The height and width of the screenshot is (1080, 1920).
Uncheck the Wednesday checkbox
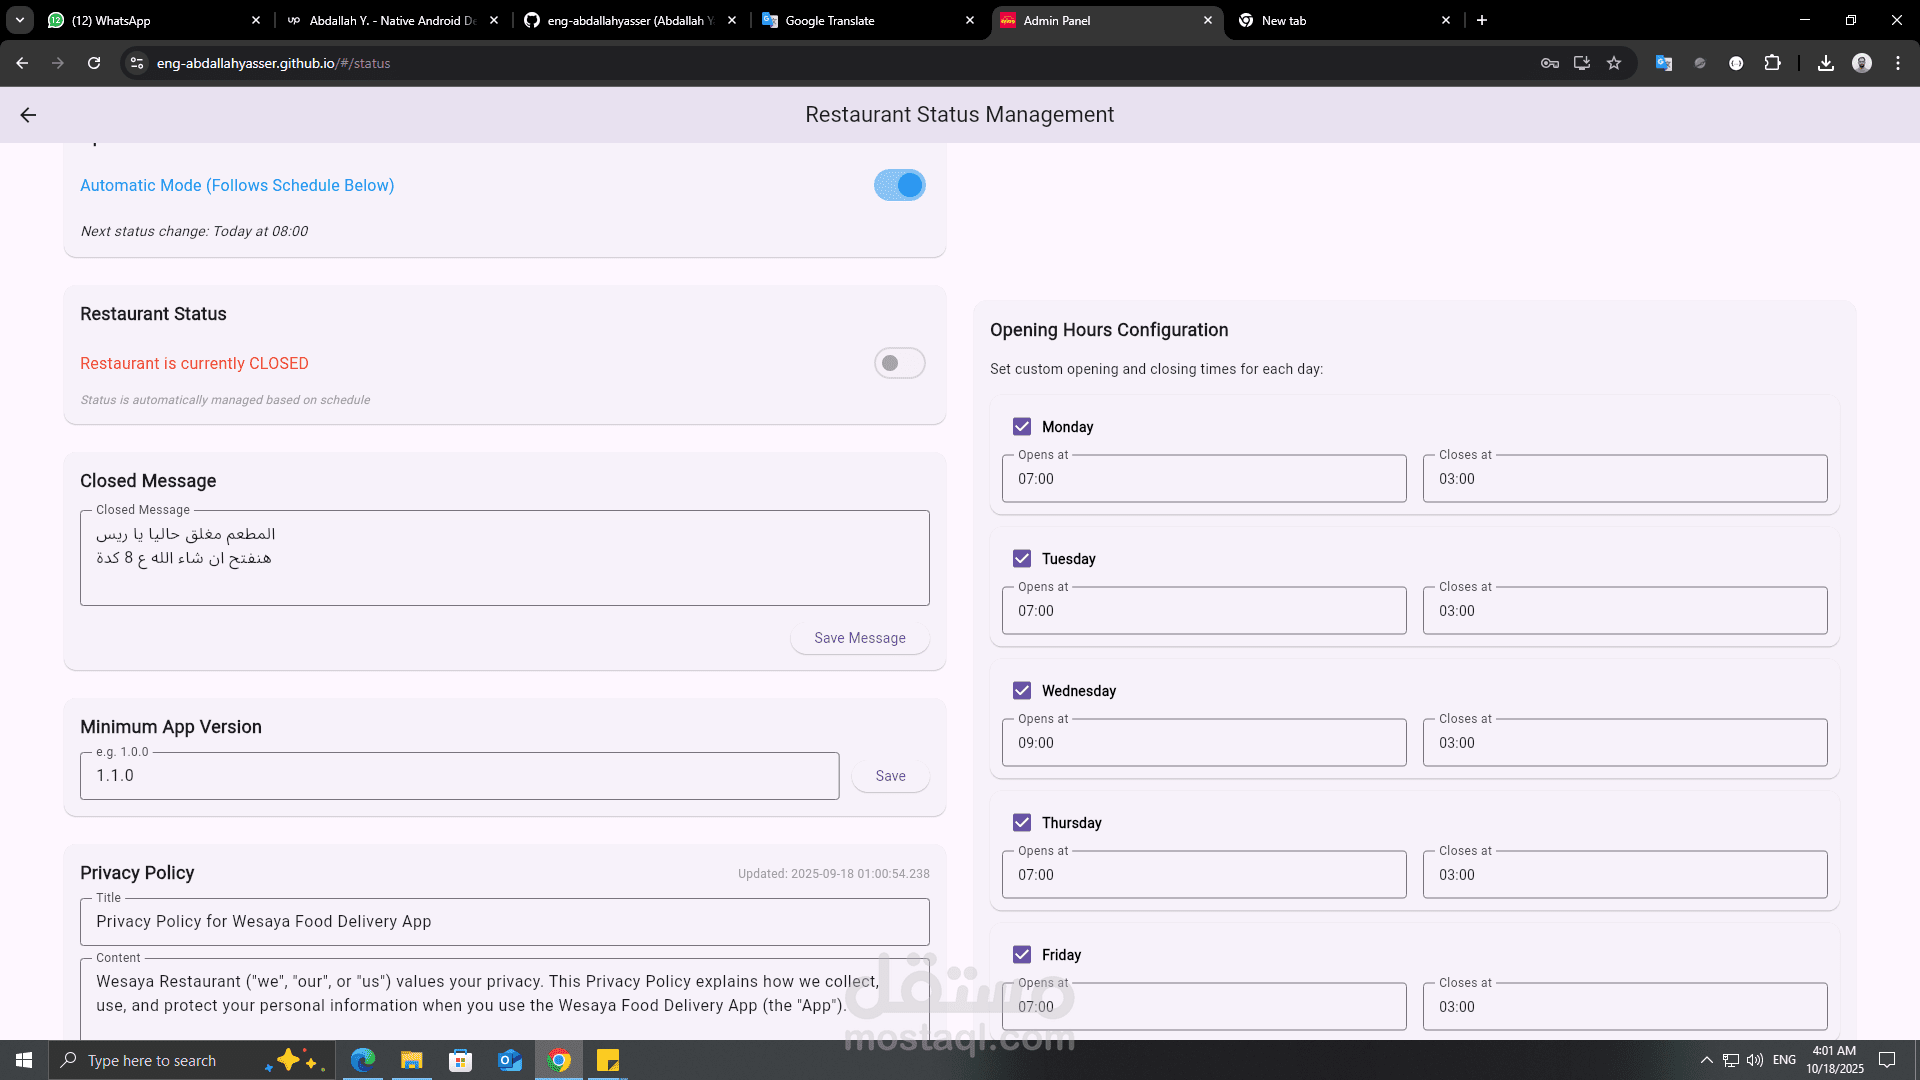pyautogui.click(x=1022, y=691)
